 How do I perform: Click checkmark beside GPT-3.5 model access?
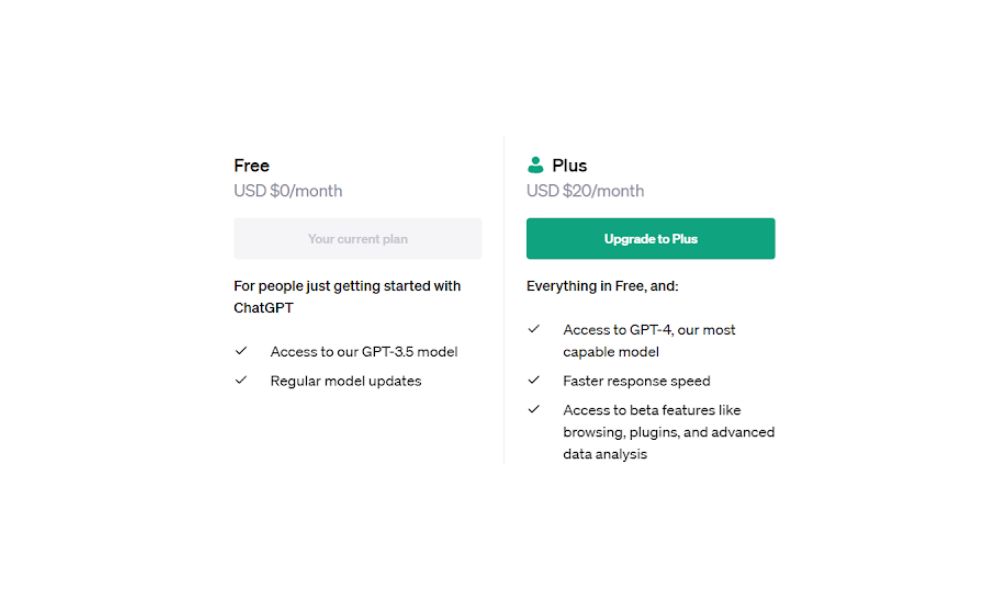(241, 351)
